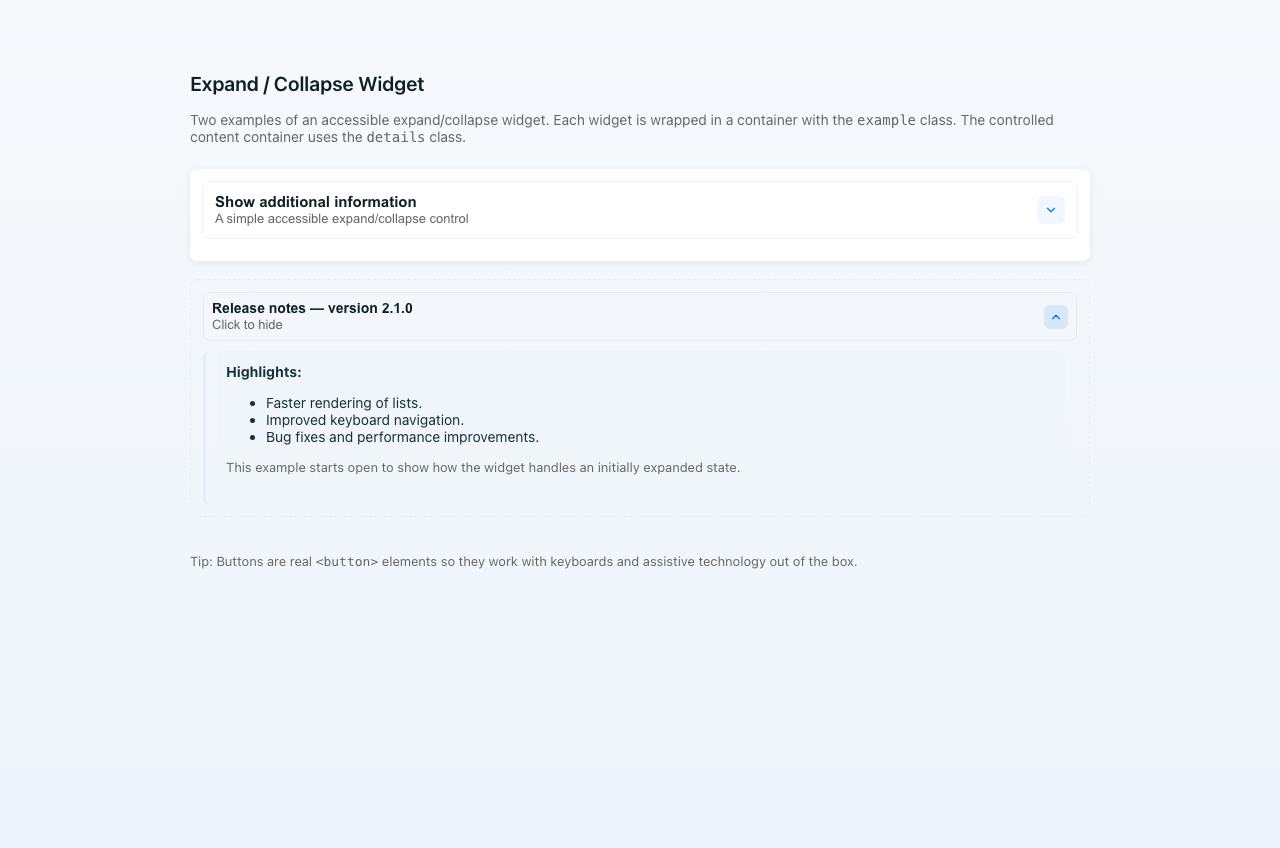The image size is (1280, 848).
Task: Select the Expand / Collapse Widget page title
Action: pos(307,84)
